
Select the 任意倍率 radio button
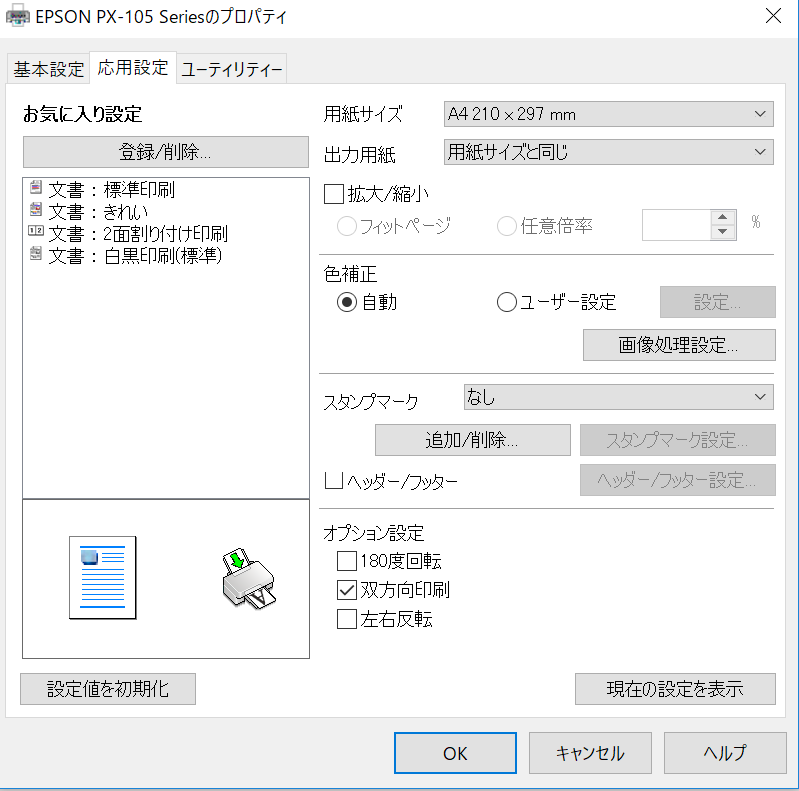[507, 226]
